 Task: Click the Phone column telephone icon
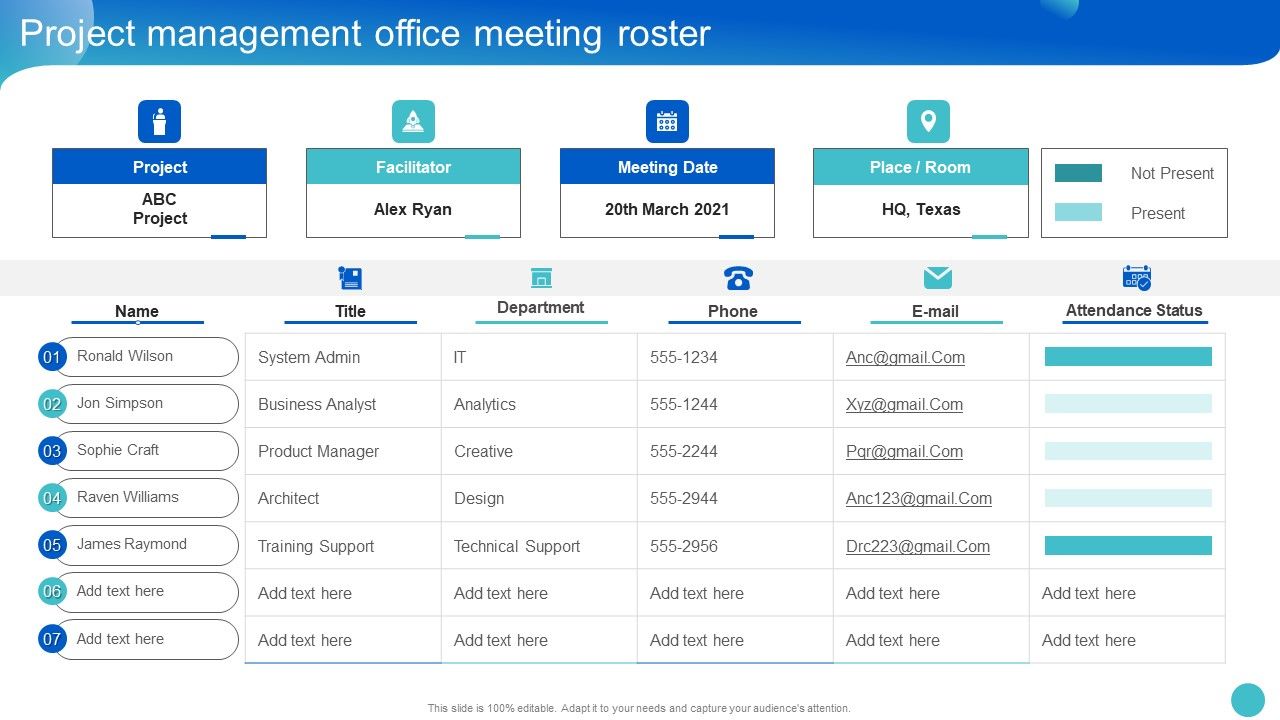(737, 278)
